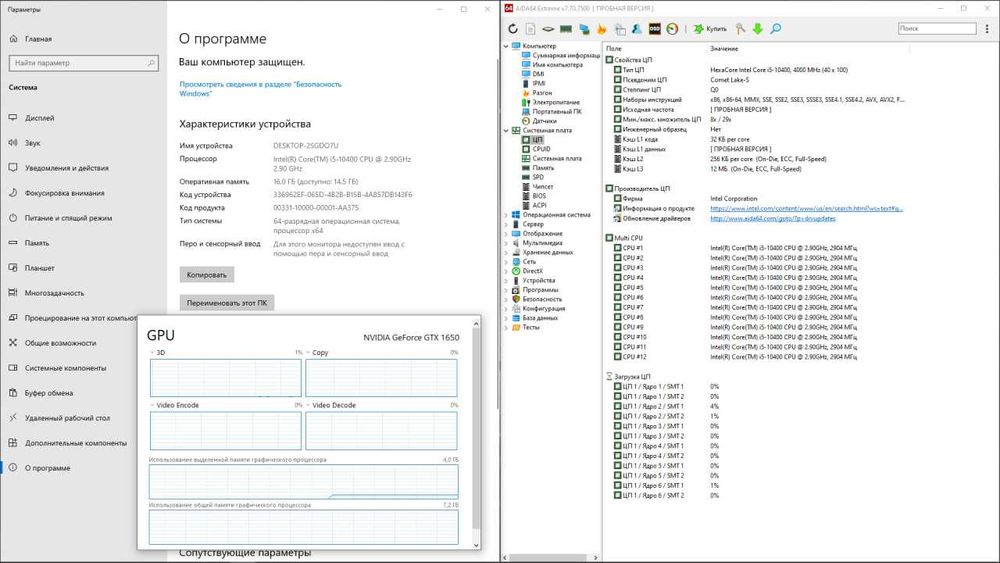Open the Report page icon in AIDA64 toolbar
Screen dimensions: 1000x563
(x=531, y=29)
